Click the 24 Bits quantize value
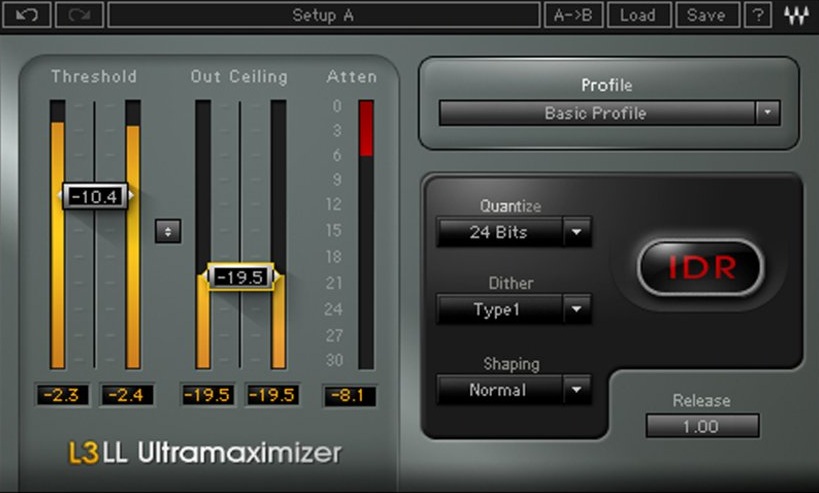 [499, 232]
